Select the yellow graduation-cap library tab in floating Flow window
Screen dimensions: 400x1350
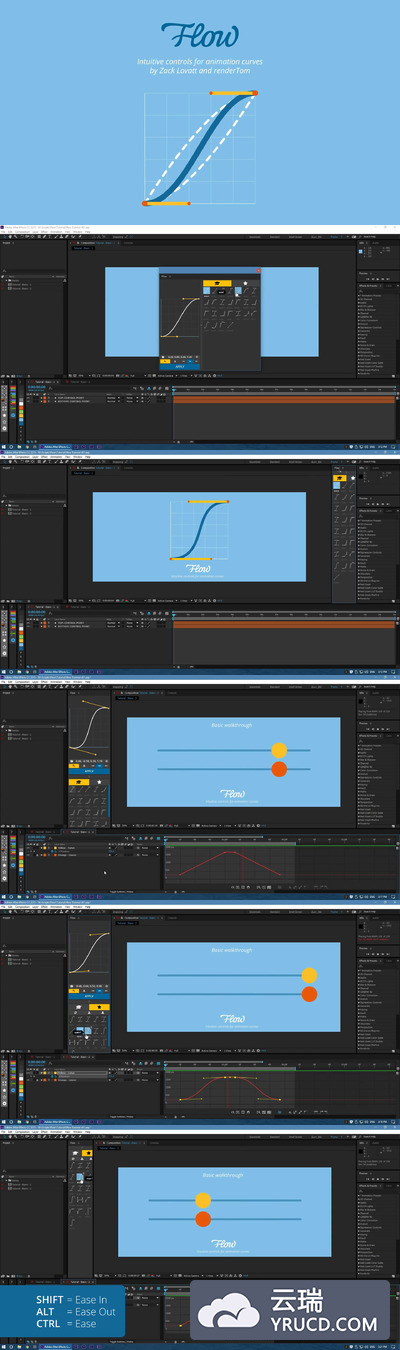[217, 283]
